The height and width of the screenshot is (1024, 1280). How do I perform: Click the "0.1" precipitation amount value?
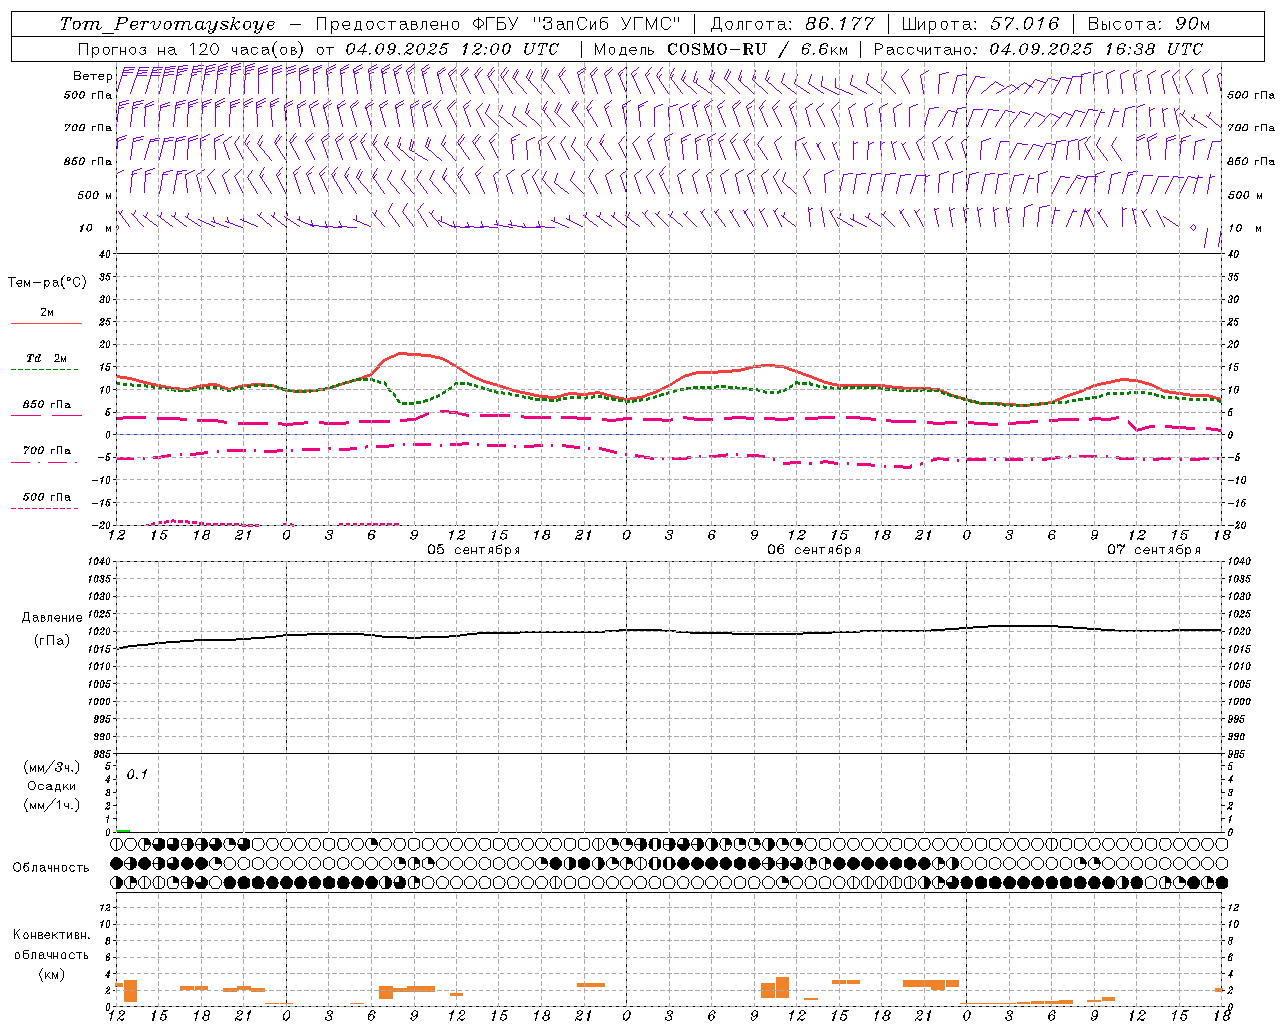coord(137,774)
